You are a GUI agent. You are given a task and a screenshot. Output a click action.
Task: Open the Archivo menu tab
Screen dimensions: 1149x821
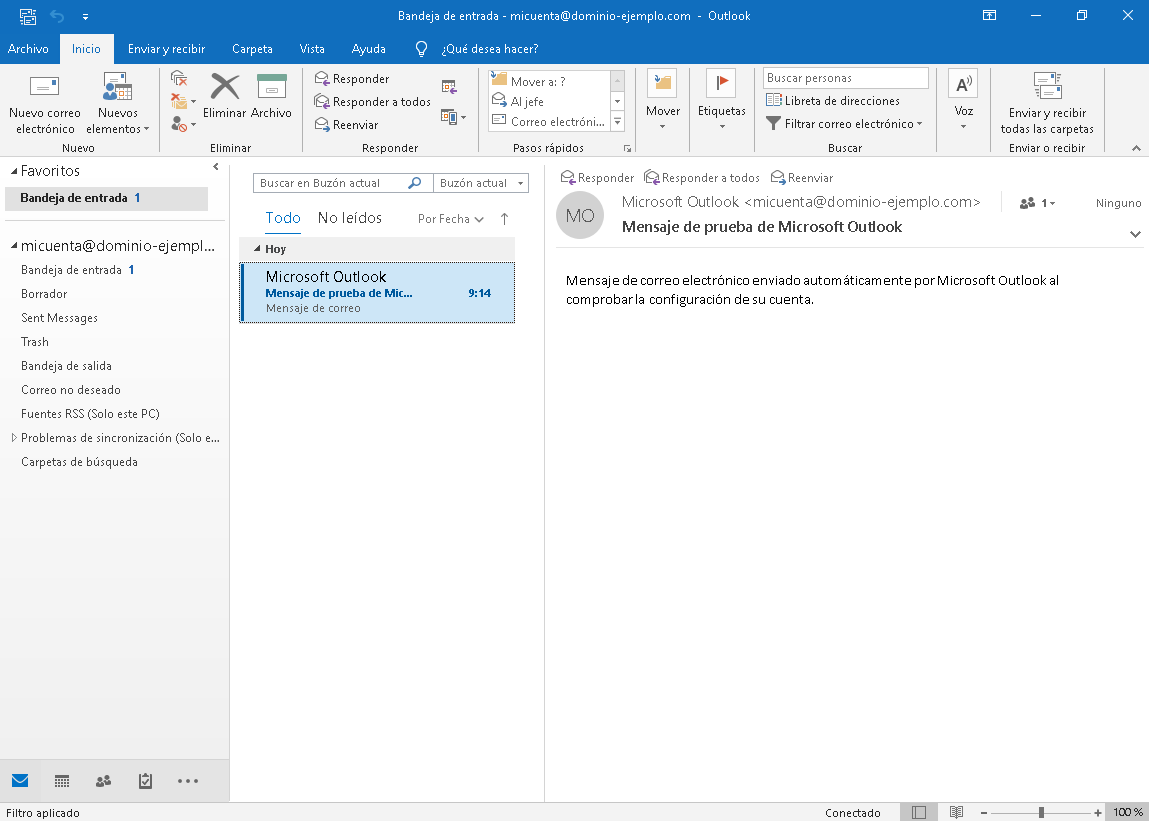click(x=28, y=49)
